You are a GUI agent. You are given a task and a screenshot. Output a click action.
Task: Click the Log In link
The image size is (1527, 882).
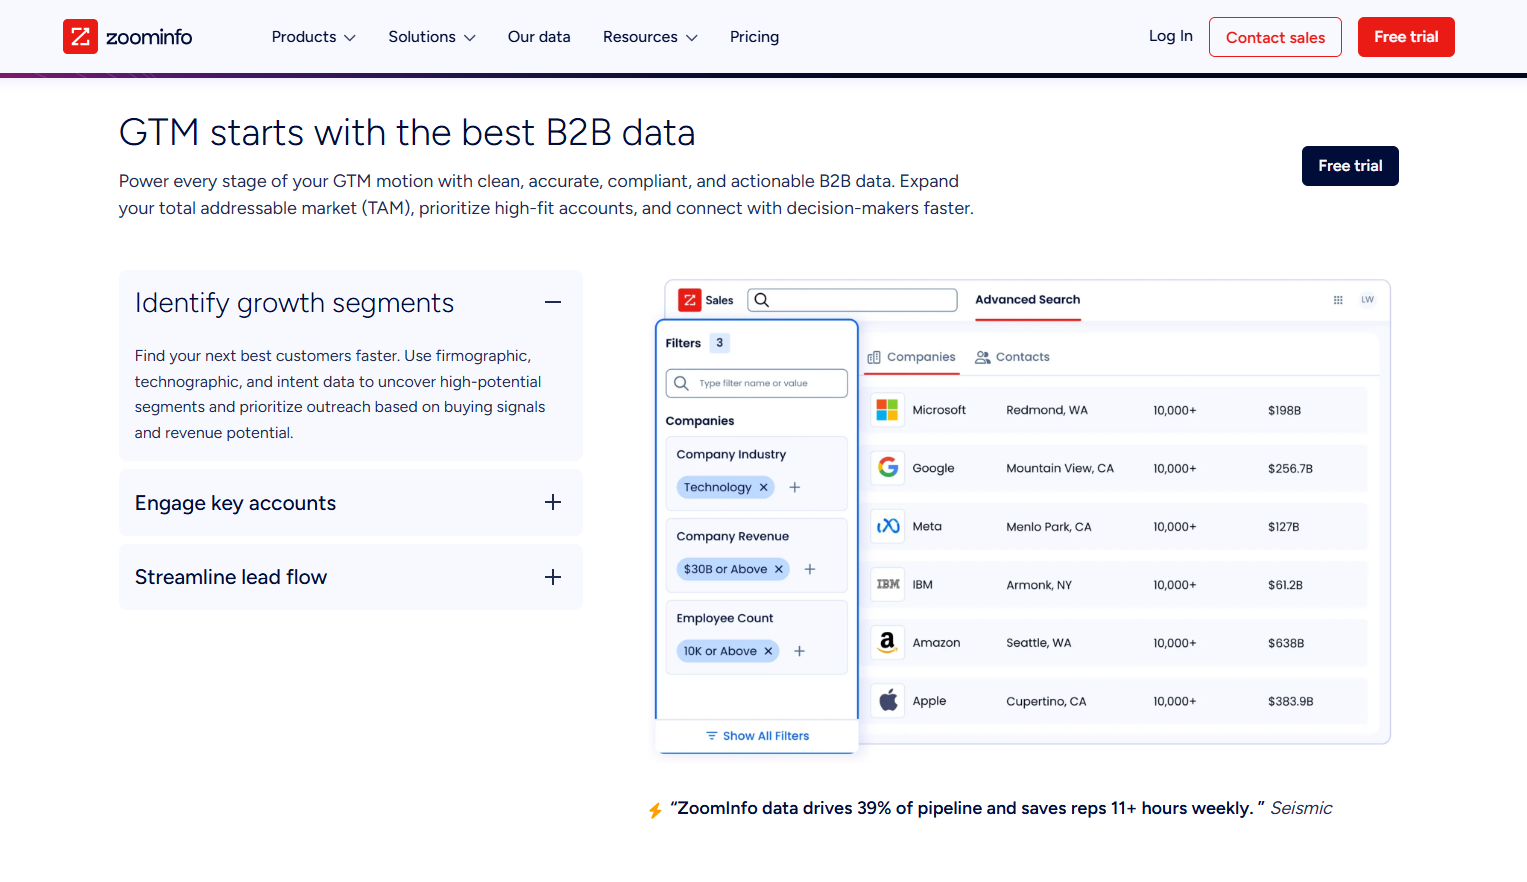[x=1170, y=36]
